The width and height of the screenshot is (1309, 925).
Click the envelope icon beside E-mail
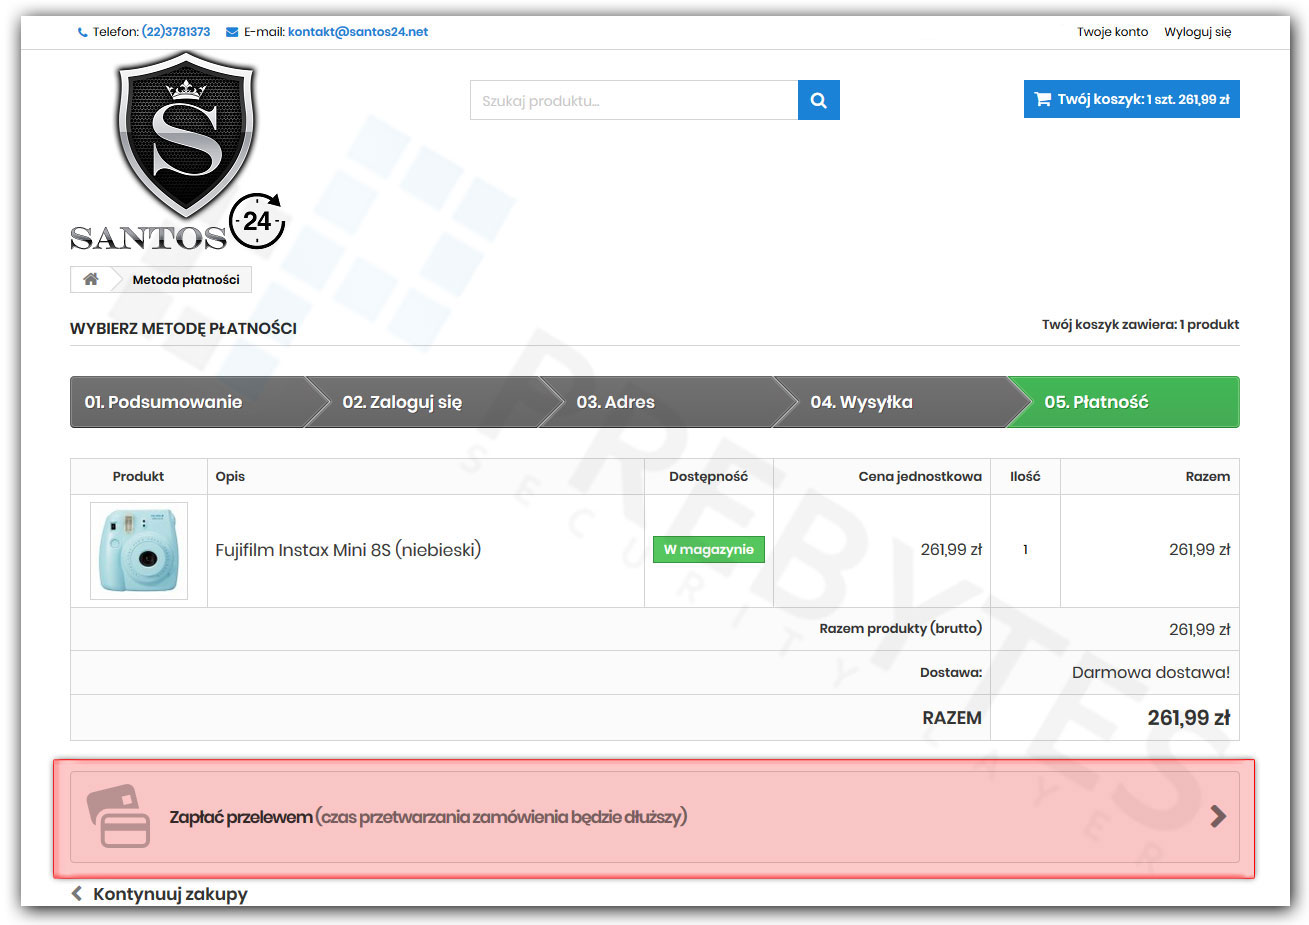coord(232,32)
